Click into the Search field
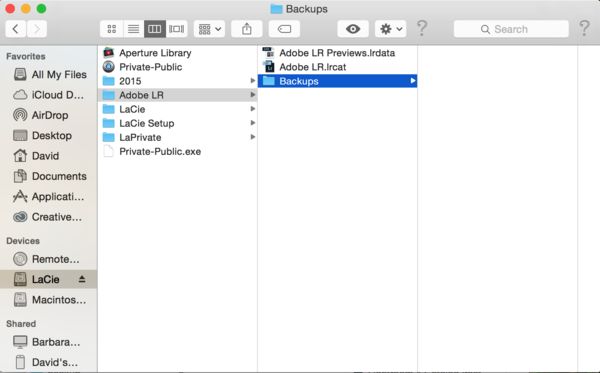The height and width of the screenshot is (373, 600). 511,29
